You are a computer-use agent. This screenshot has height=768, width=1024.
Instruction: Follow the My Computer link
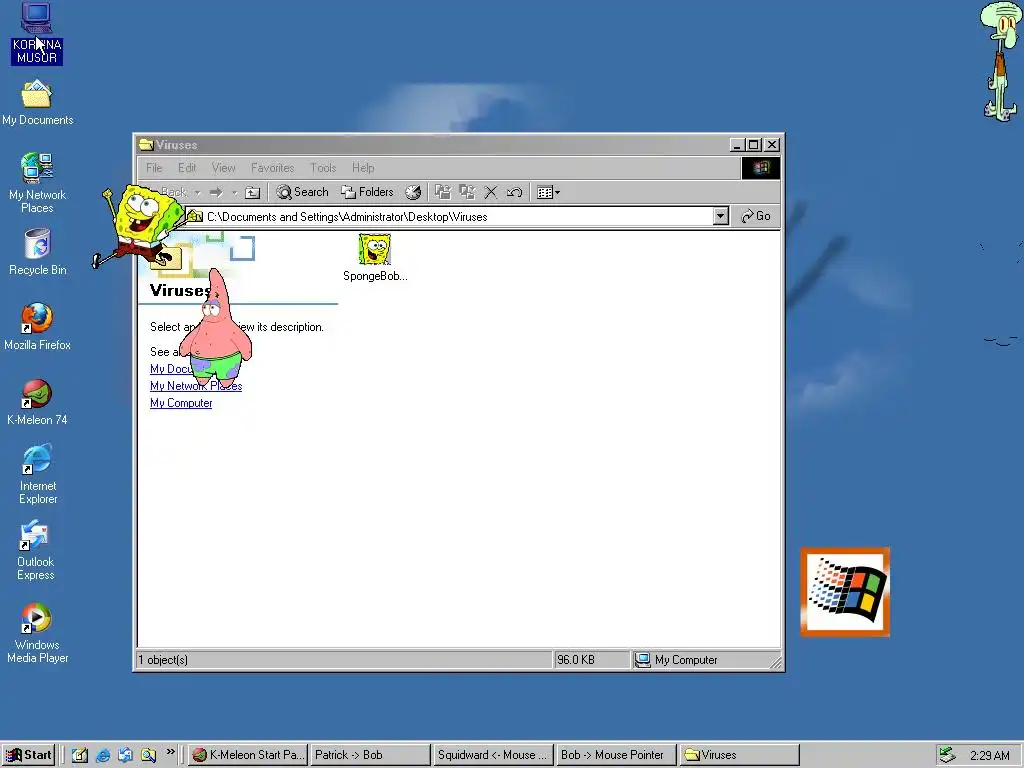point(181,403)
